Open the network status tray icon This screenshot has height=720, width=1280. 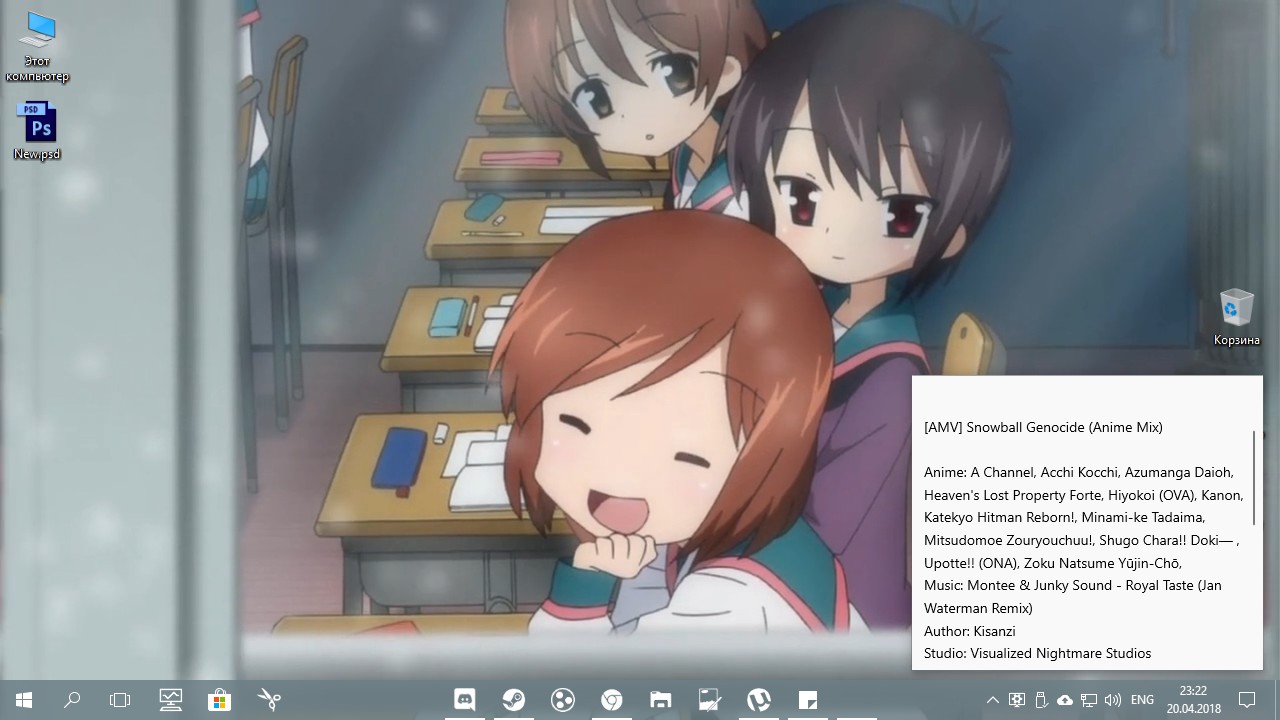[1088, 700]
